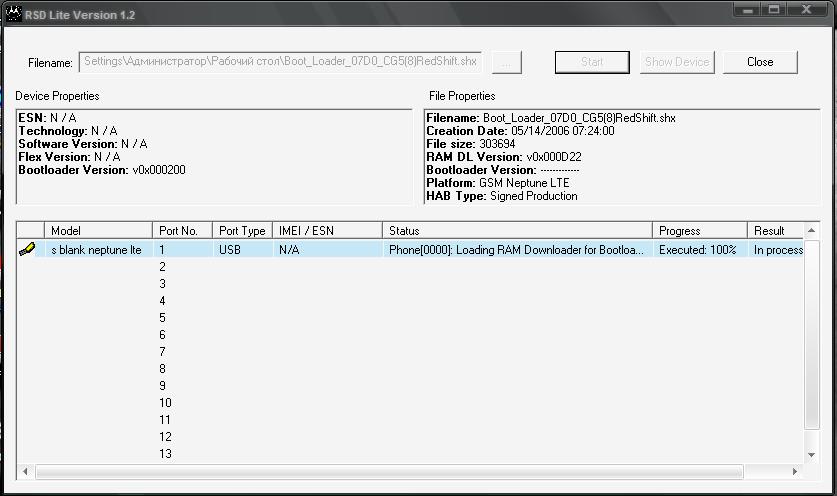Viewport: 837px width, 496px height.
Task: Select port number 9 row
Action: point(162,385)
